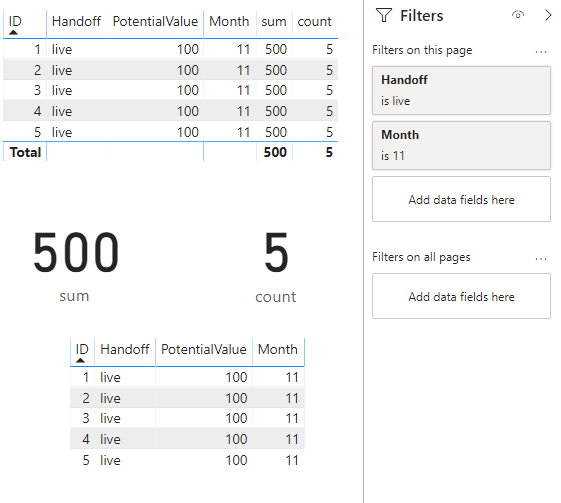The height and width of the screenshot is (503, 561).
Task: Select the sum card showing 500
Action: pos(76,253)
